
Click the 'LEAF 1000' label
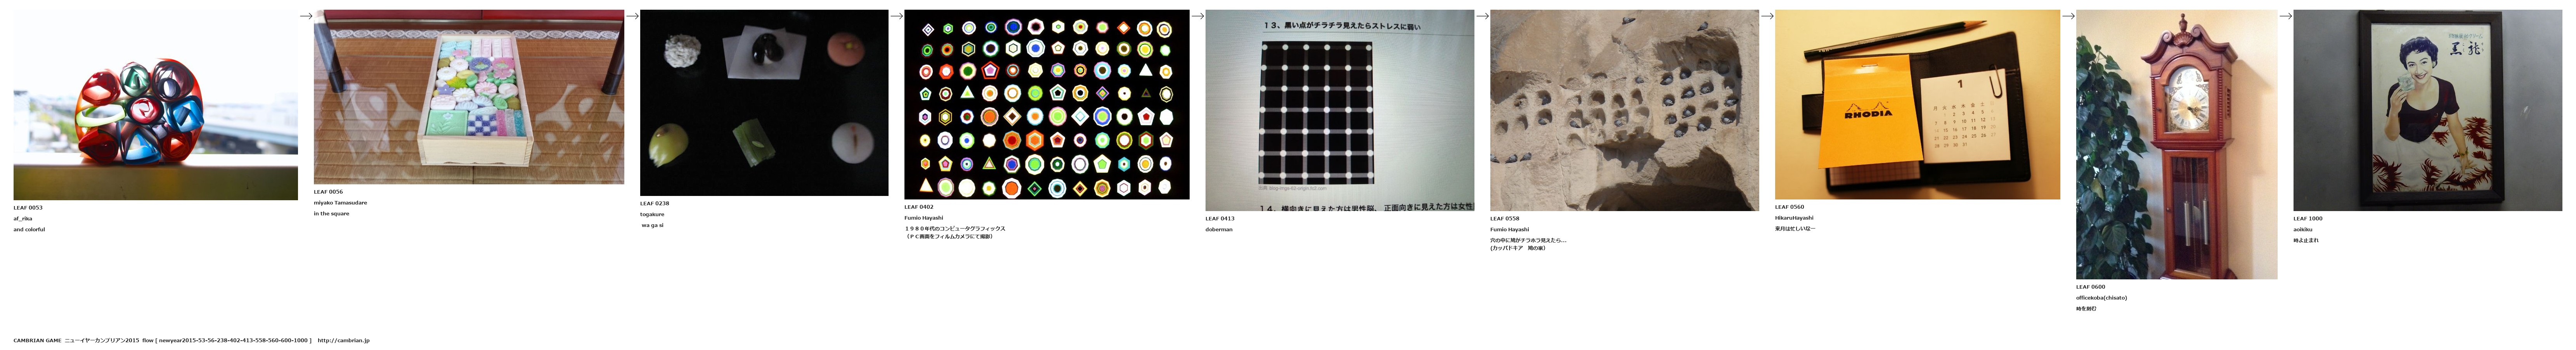(x=2308, y=219)
